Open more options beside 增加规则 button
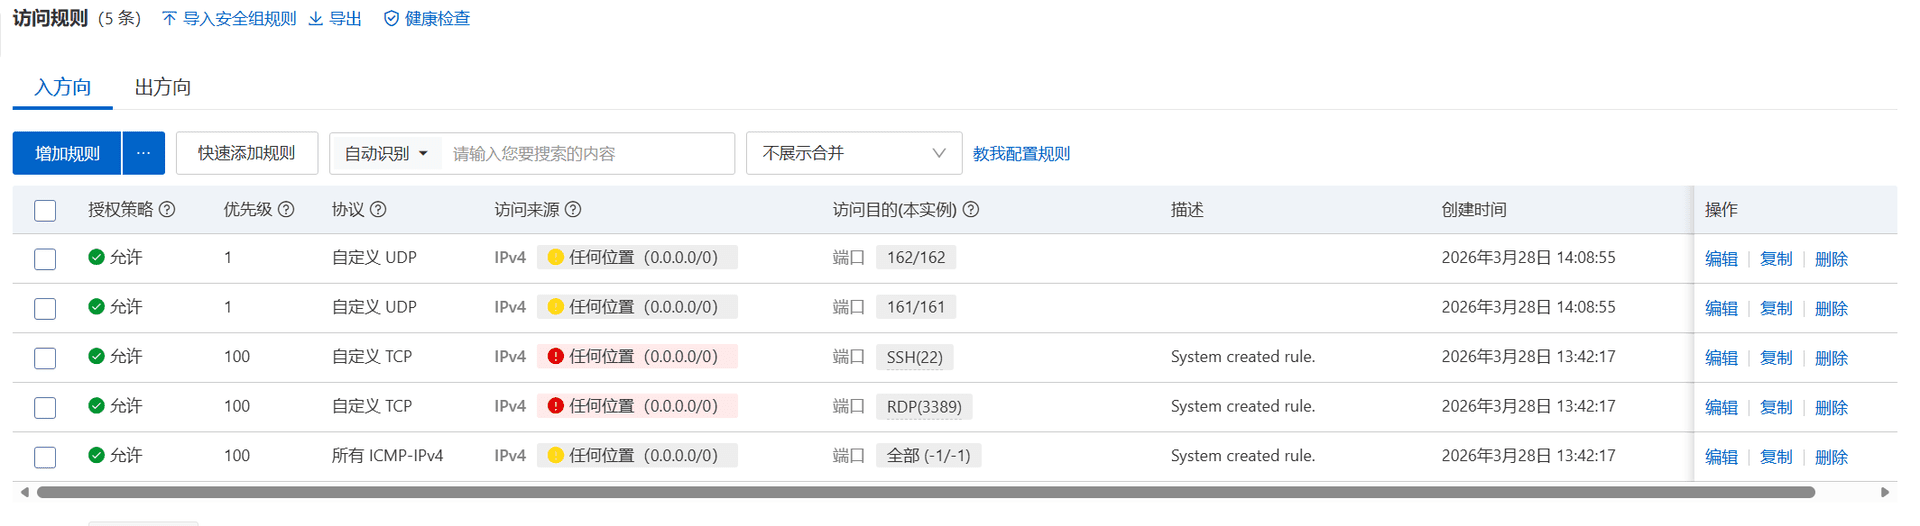The width and height of the screenshot is (1920, 526). click(144, 154)
